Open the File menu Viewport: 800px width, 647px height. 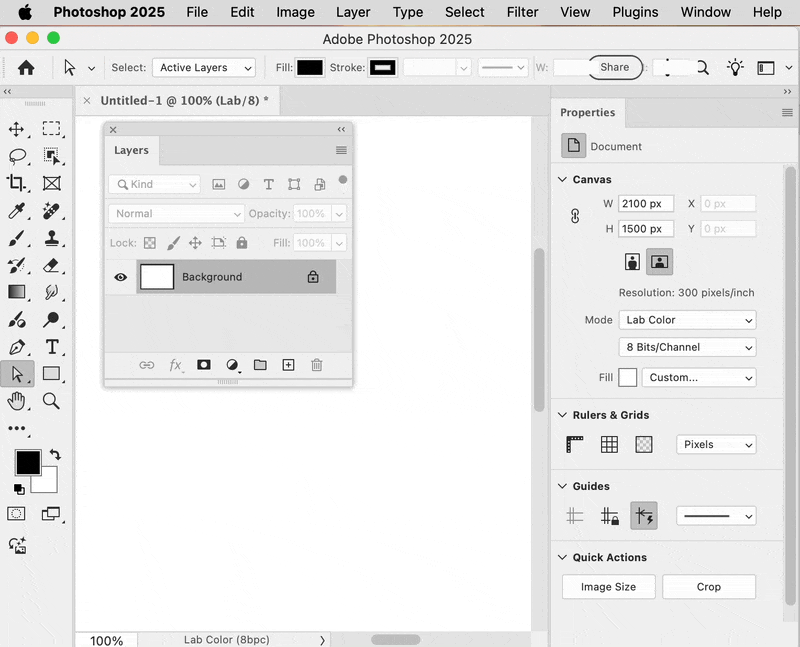coord(197,12)
